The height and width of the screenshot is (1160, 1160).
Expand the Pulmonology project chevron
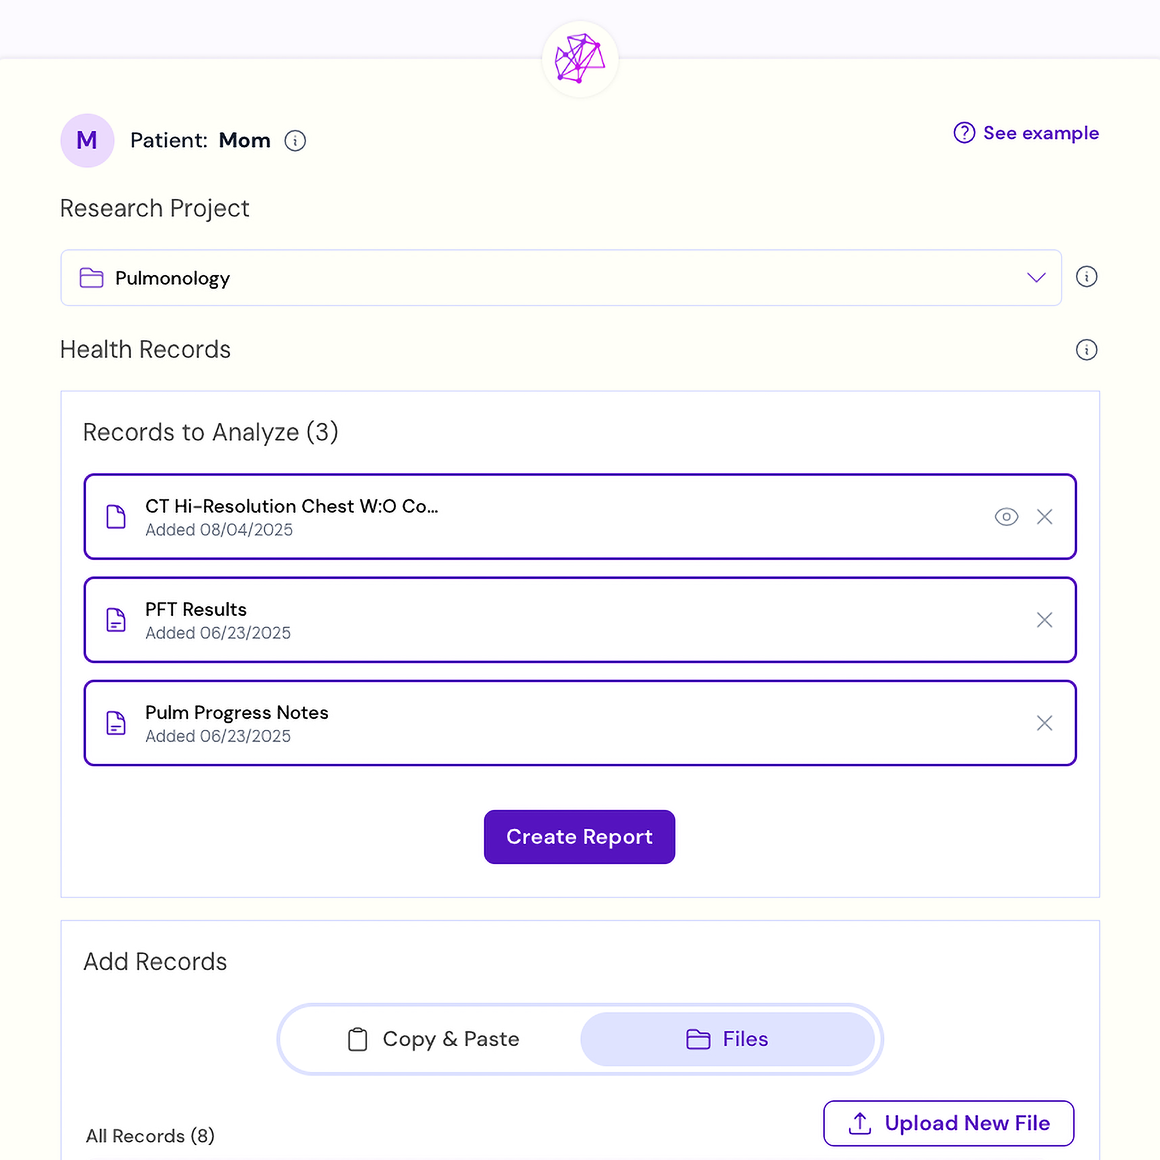[x=1036, y=278]
